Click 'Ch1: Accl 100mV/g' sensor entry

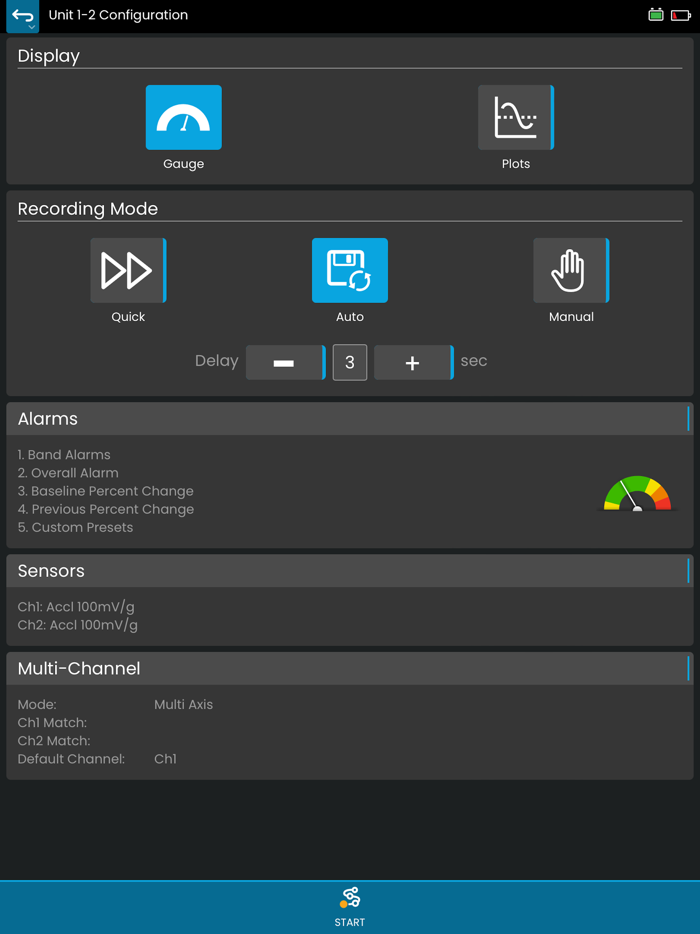[76, 607]
